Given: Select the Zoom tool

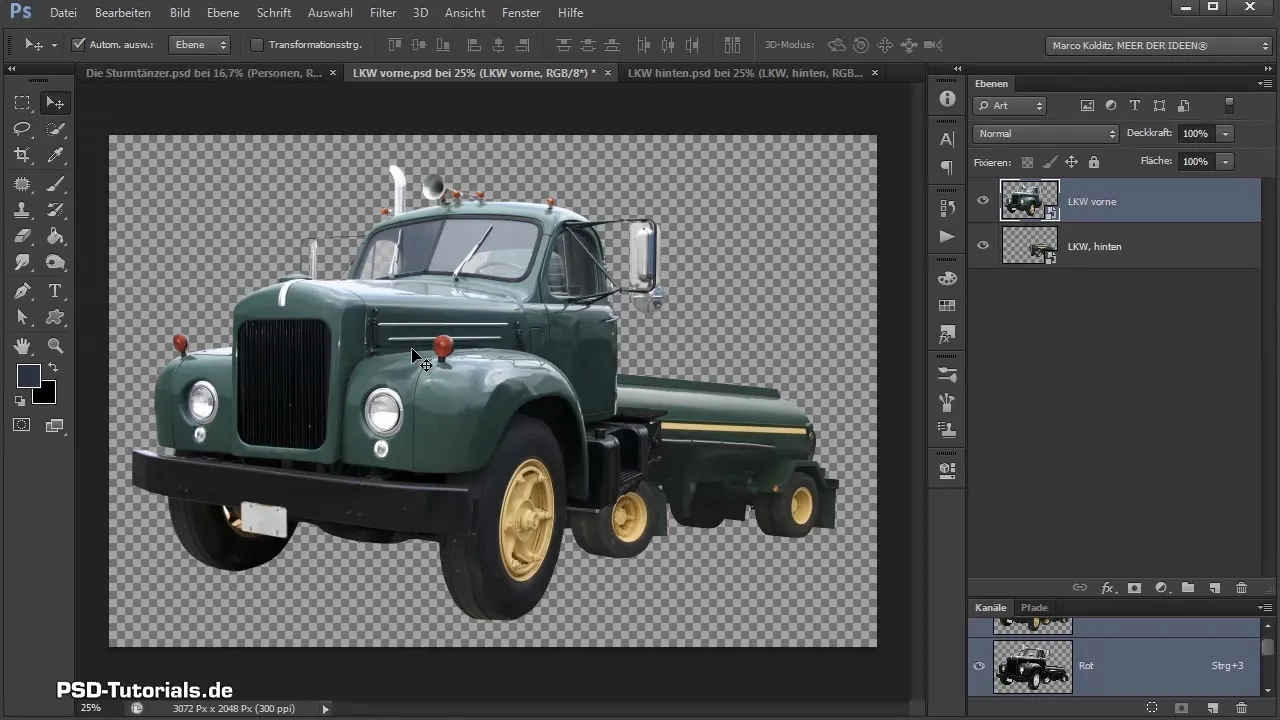Looking at the screenshot, I should [56, 346].
